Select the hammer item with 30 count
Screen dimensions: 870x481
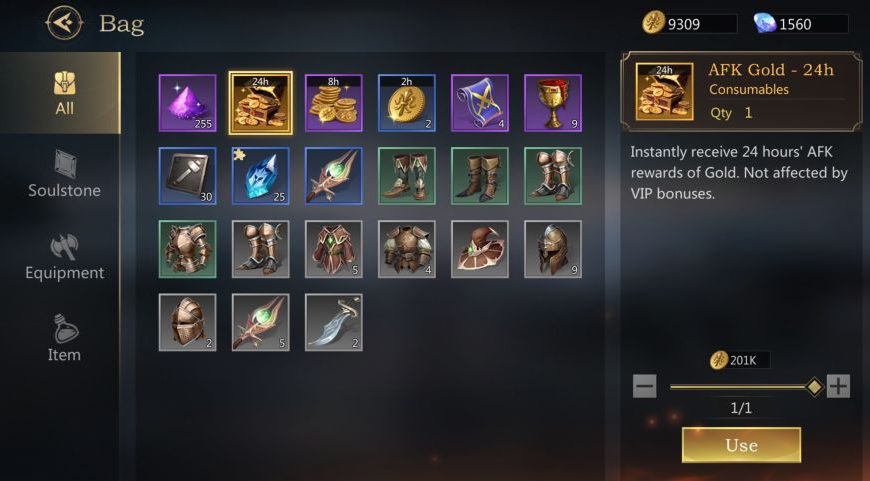188,176
